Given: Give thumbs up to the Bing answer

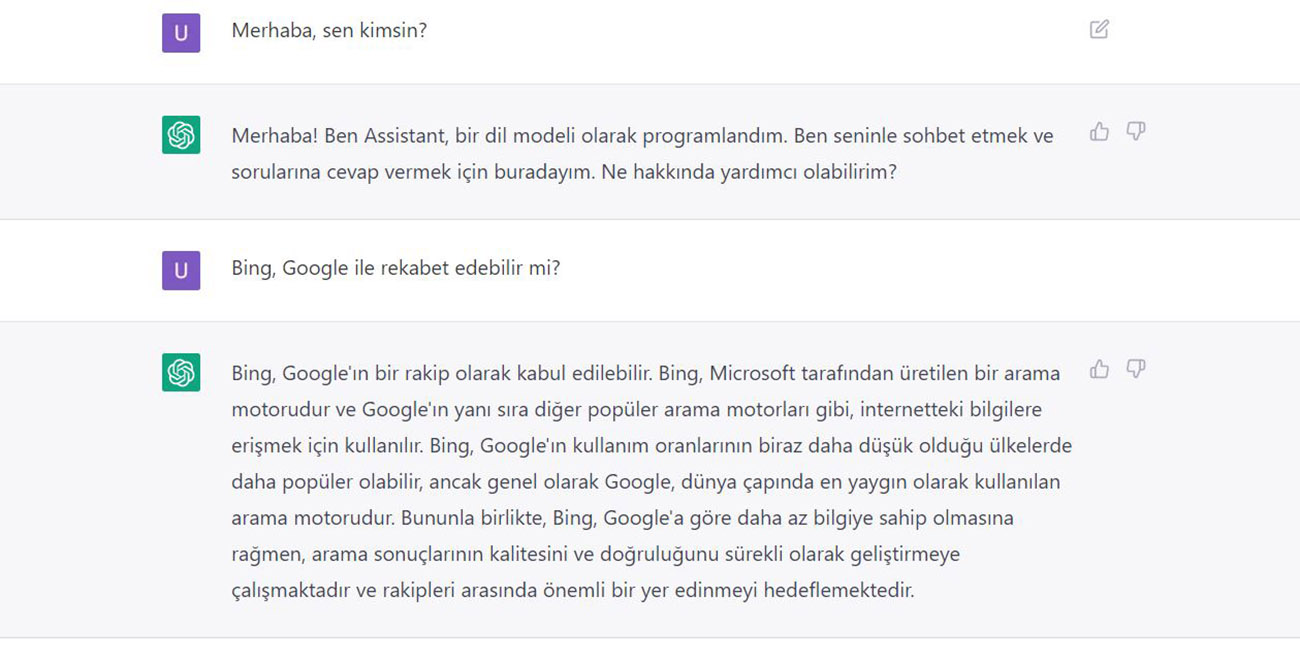Looking at the screenshot, I should point(1099,369).
